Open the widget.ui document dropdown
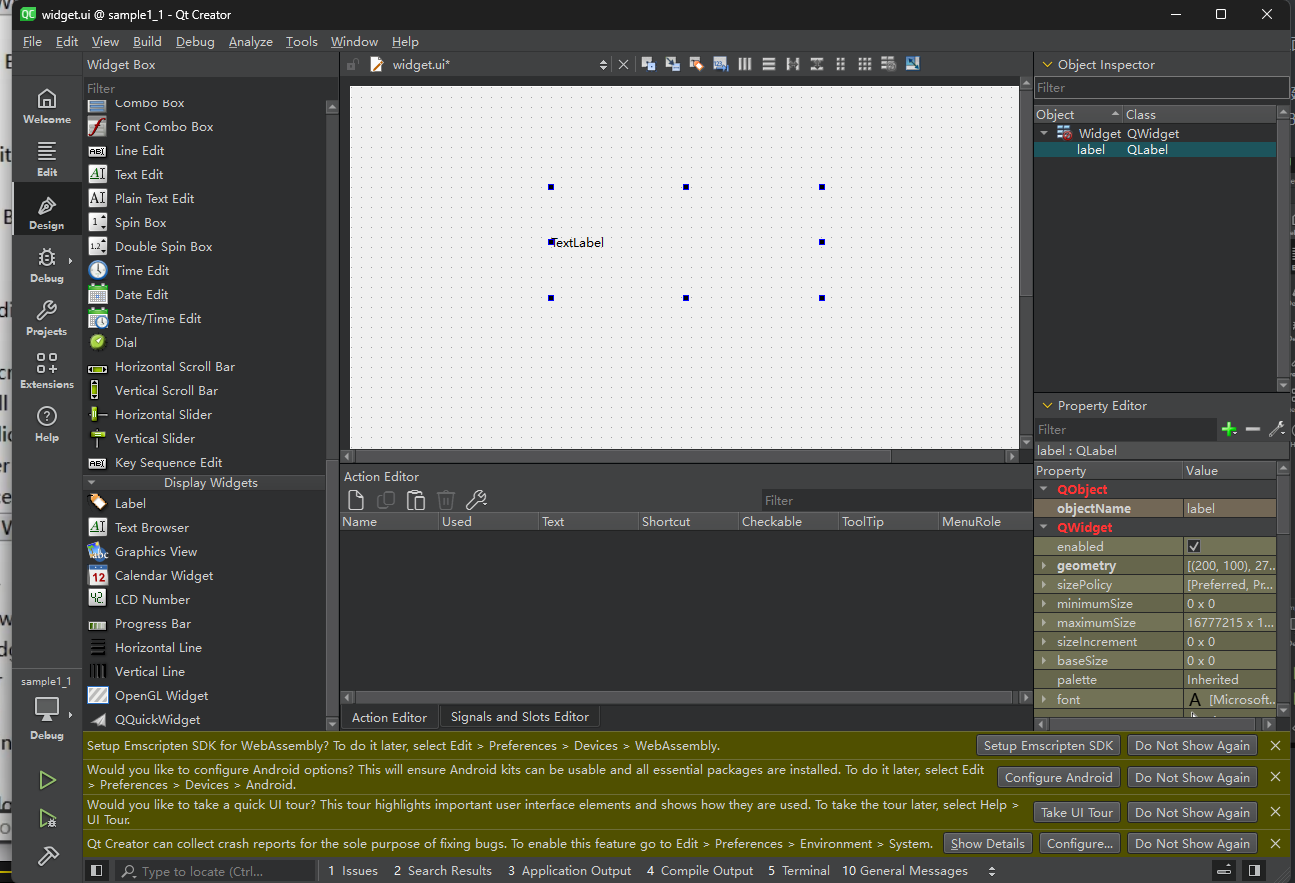 [x=603, y=65]
